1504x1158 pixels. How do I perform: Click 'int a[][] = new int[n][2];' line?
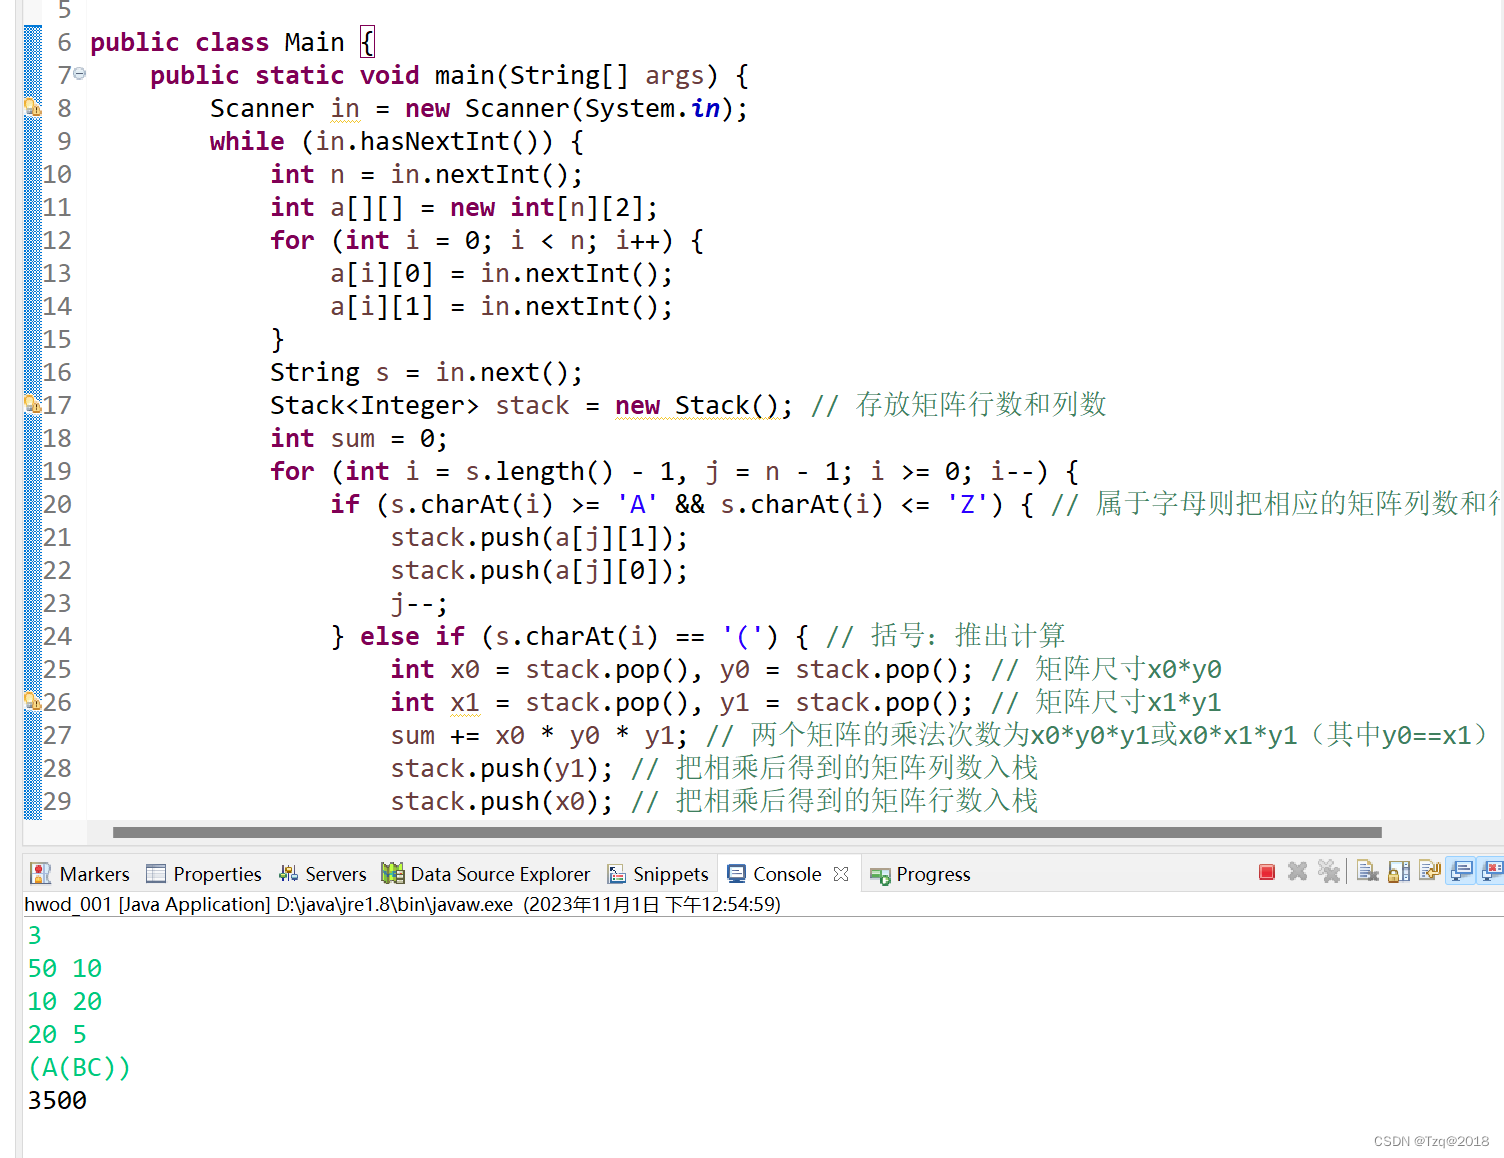[464, 207]
